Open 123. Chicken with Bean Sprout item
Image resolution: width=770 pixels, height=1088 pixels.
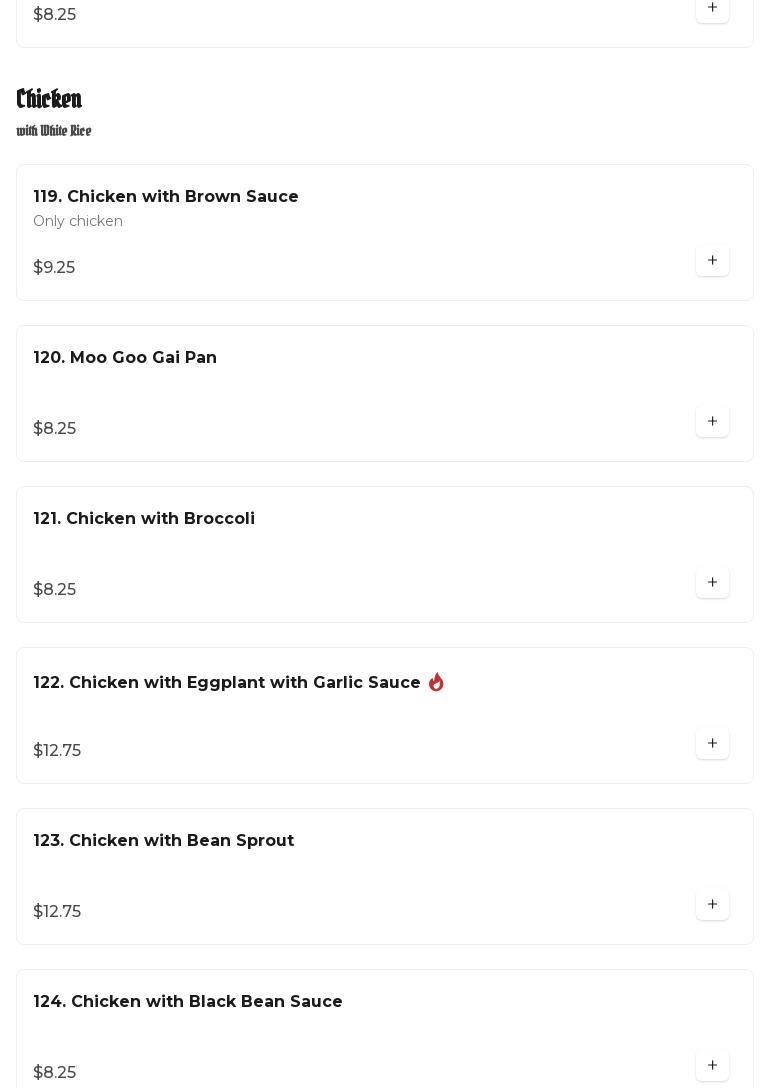(164, 841)
